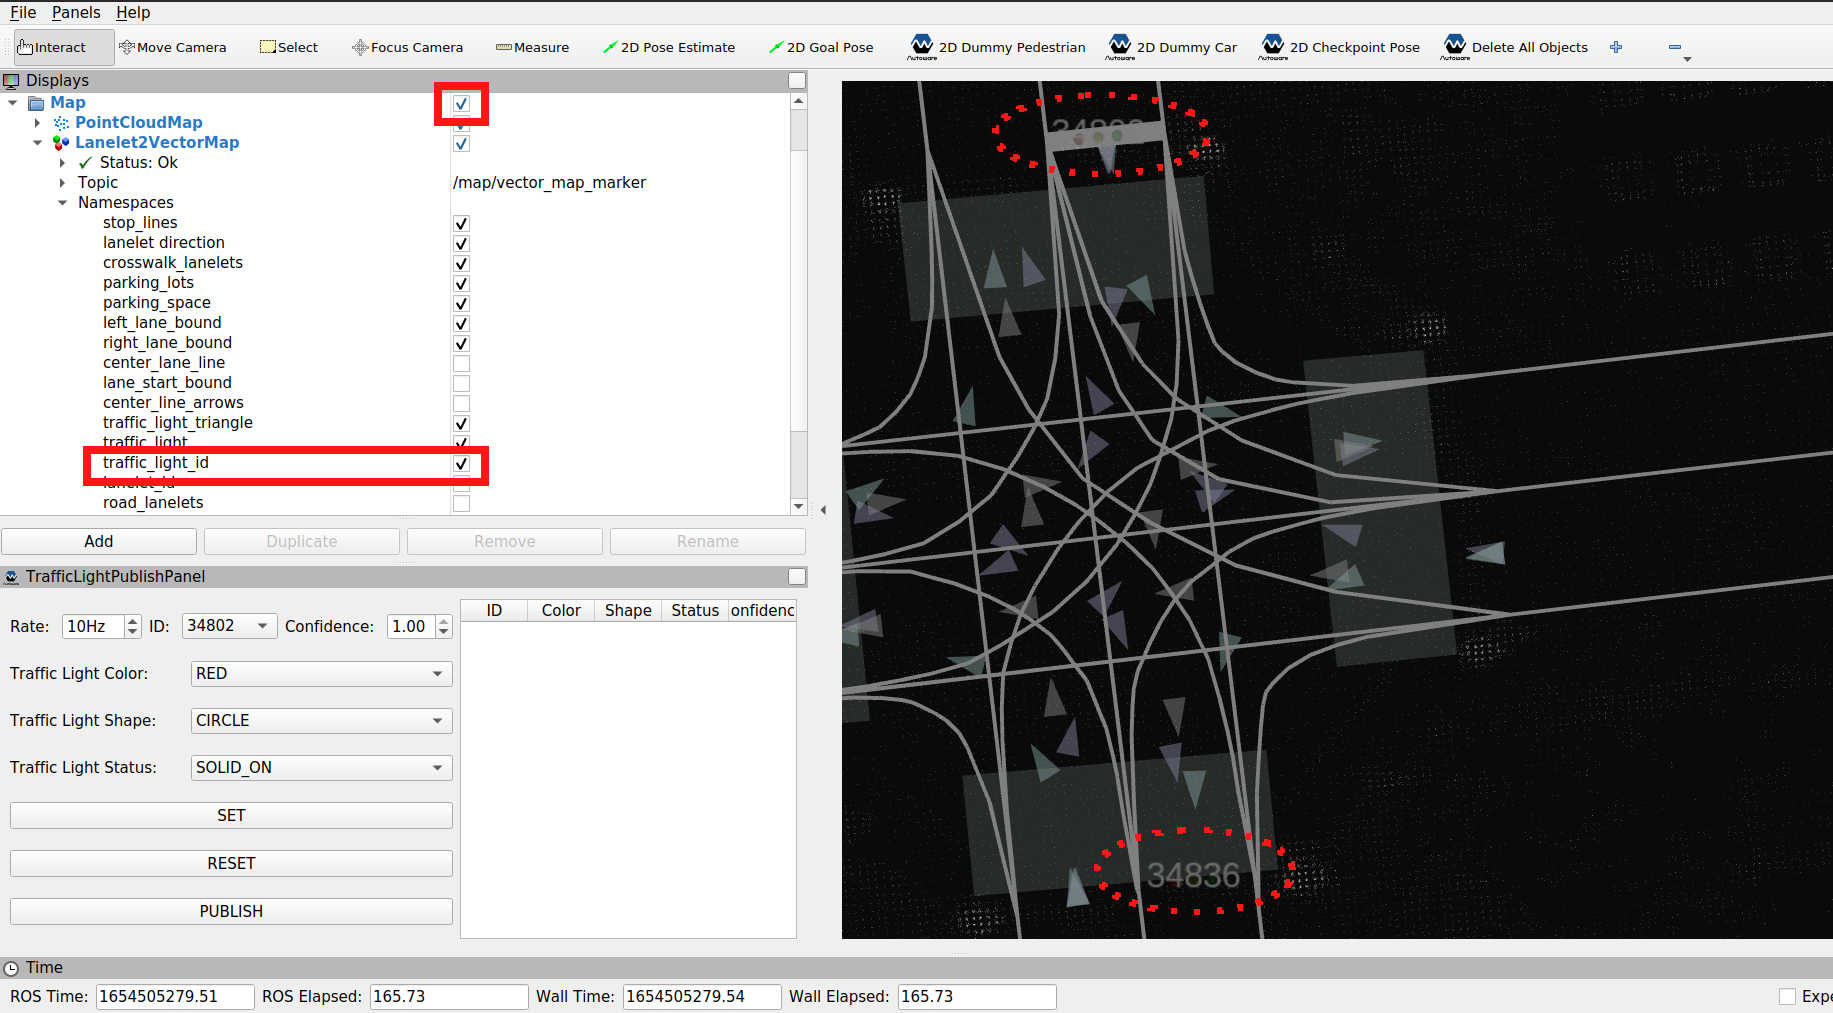Choose the 2D Dummy Pedestrian tool
This screenshot has height=1013, width=1833.
[x=996, y=47]
